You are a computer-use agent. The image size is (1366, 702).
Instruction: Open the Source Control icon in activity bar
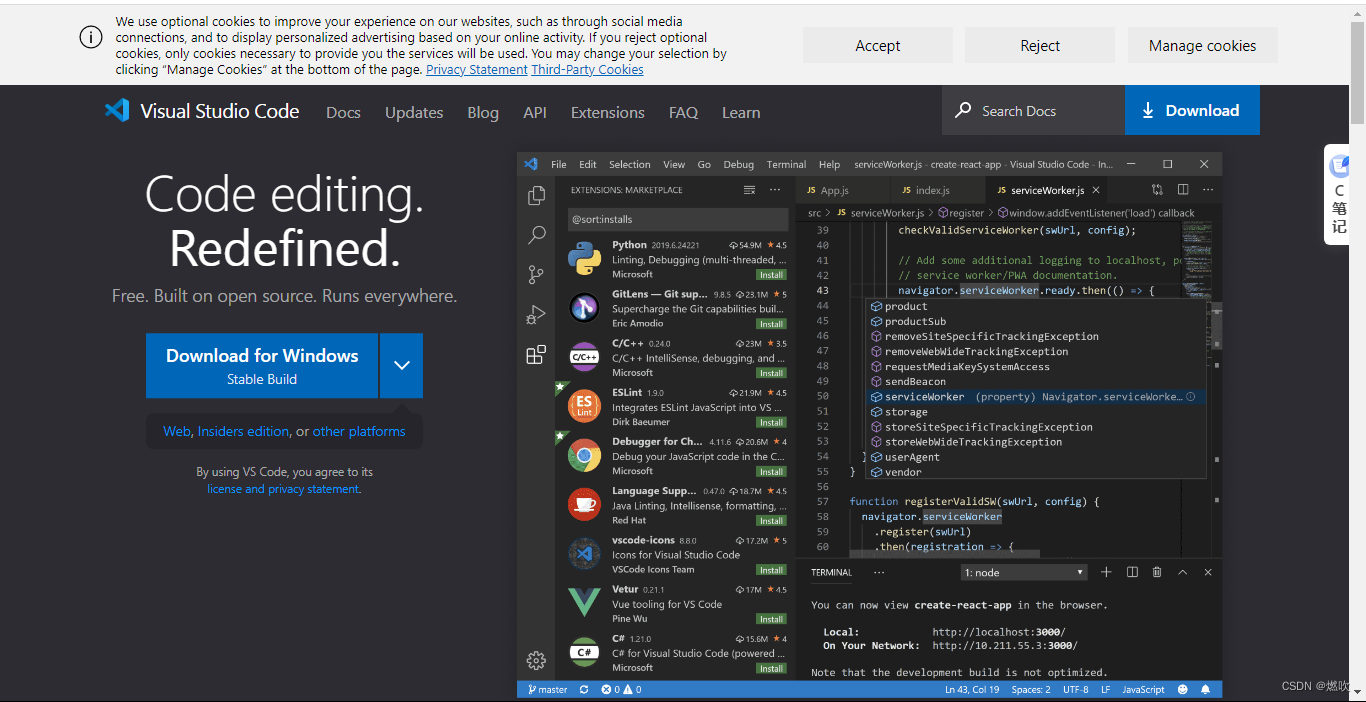point(536,275)
